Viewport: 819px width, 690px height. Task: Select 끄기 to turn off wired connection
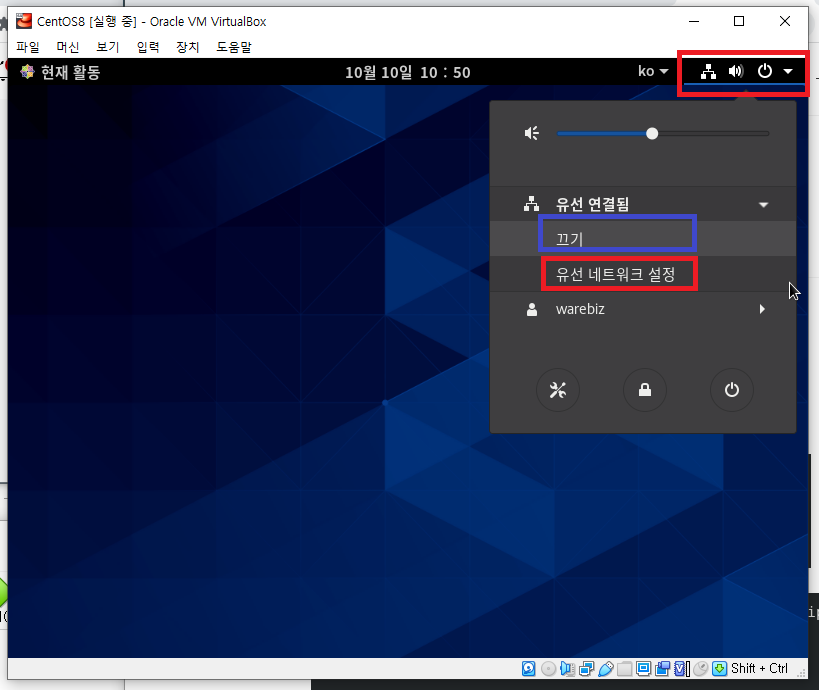(643, 239)
